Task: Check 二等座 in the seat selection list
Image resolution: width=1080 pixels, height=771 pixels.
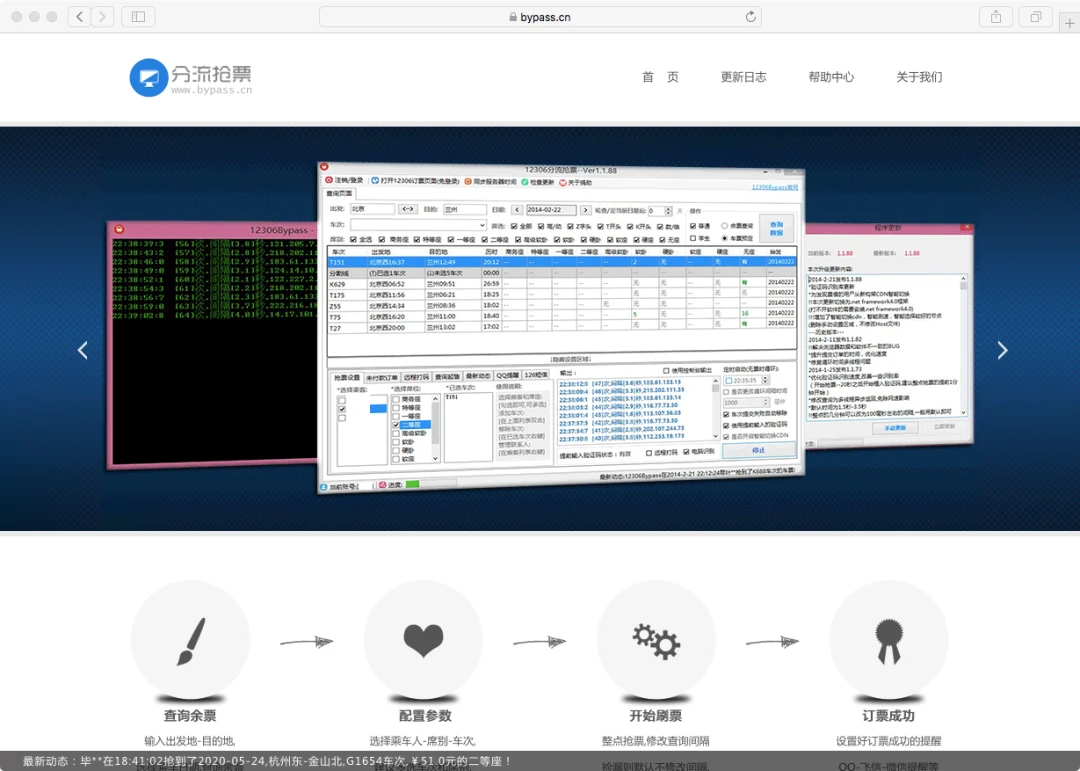Action: (x=395, y=425)
